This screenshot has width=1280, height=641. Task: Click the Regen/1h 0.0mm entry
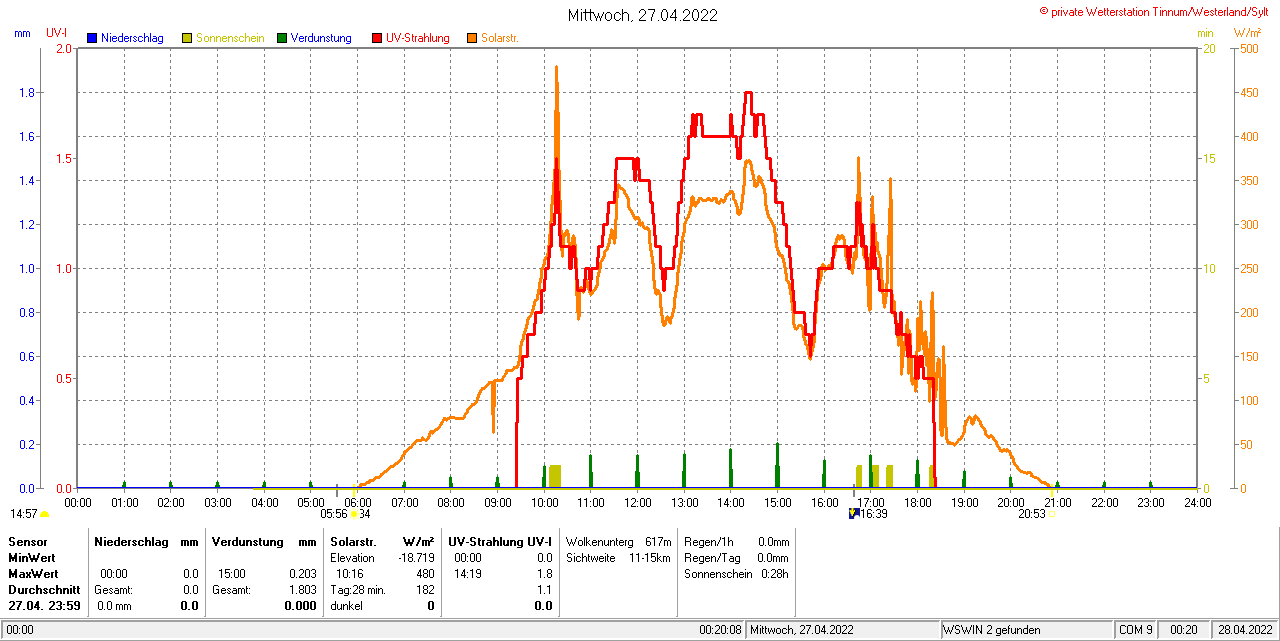[737, 542]
